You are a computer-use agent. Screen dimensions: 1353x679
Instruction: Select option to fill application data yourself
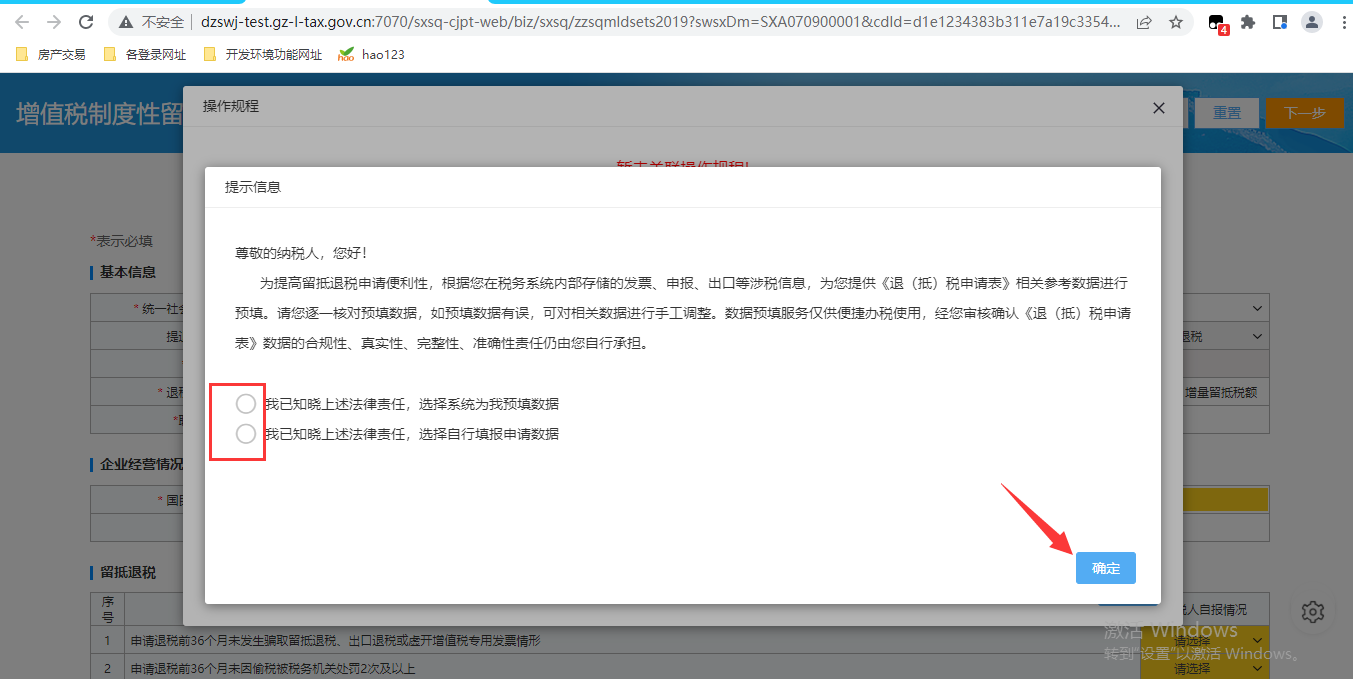coord(246,434)
